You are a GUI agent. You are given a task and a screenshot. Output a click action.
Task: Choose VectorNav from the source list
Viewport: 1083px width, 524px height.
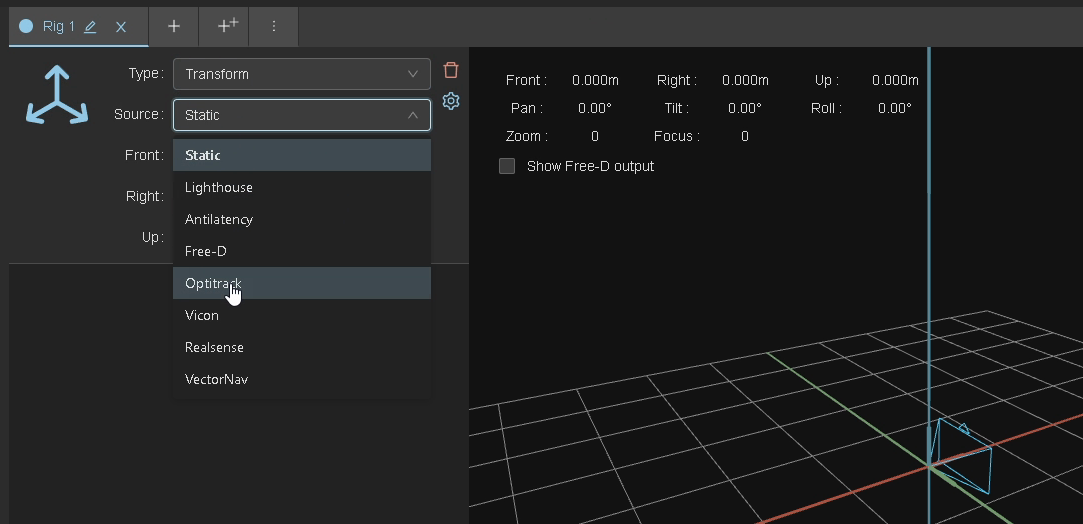[301, 379]
